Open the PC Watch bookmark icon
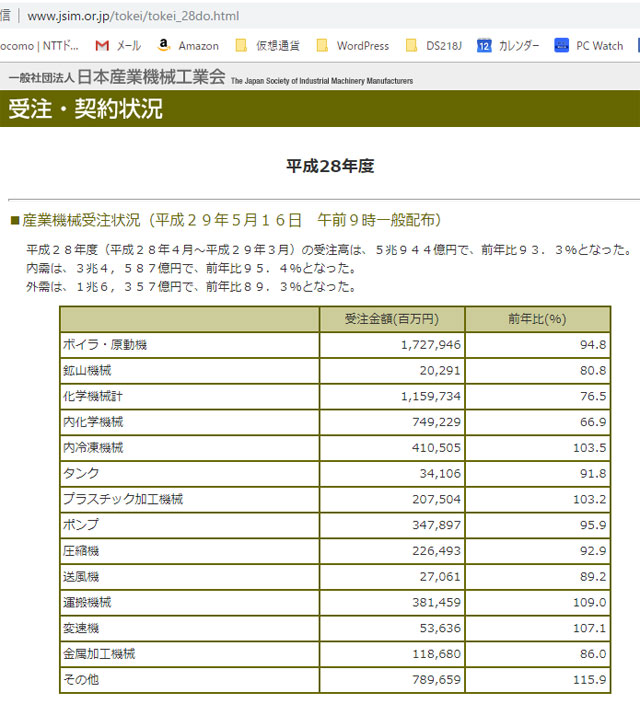The image size is (640, 704). (x=561, y=45)
